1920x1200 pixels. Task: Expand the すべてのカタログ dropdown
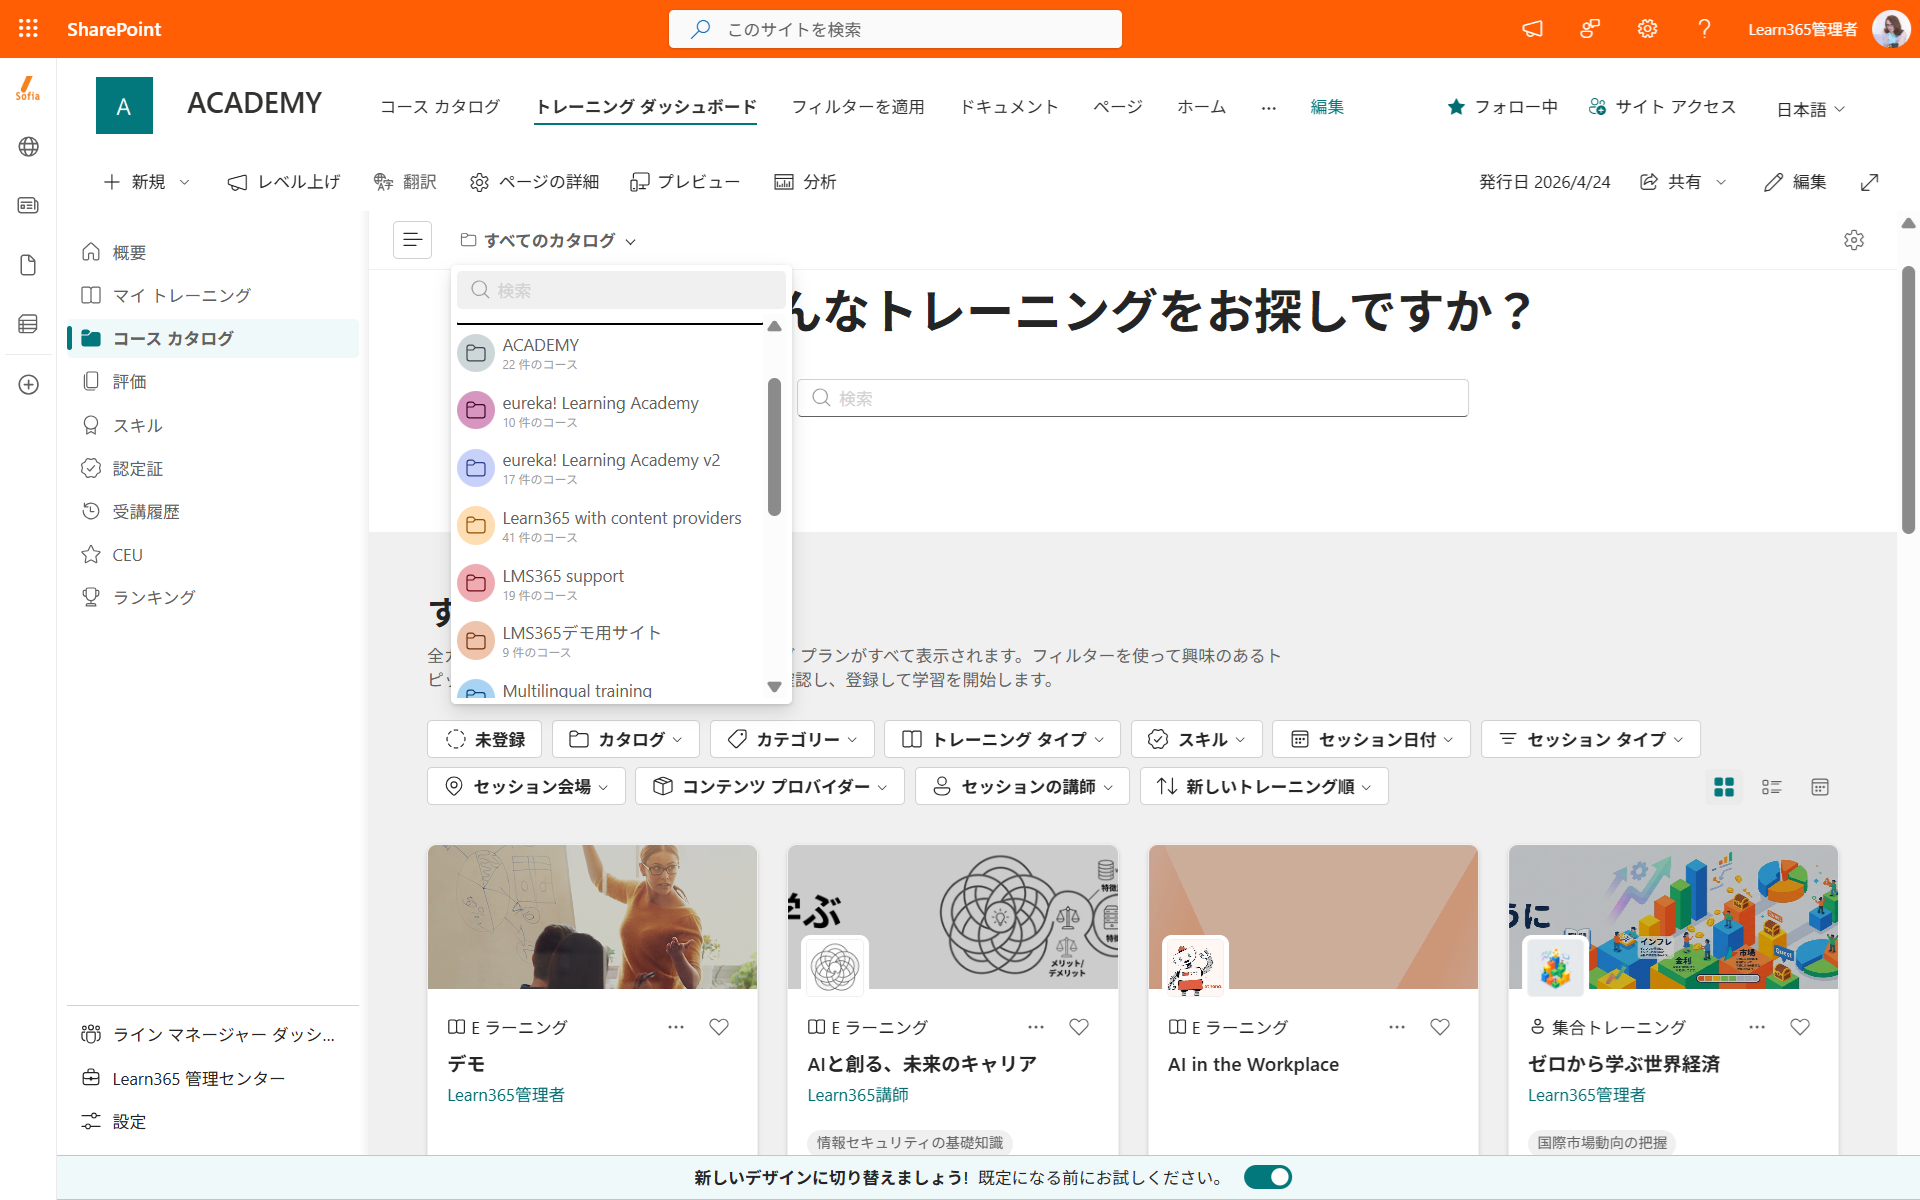[548, 240]
